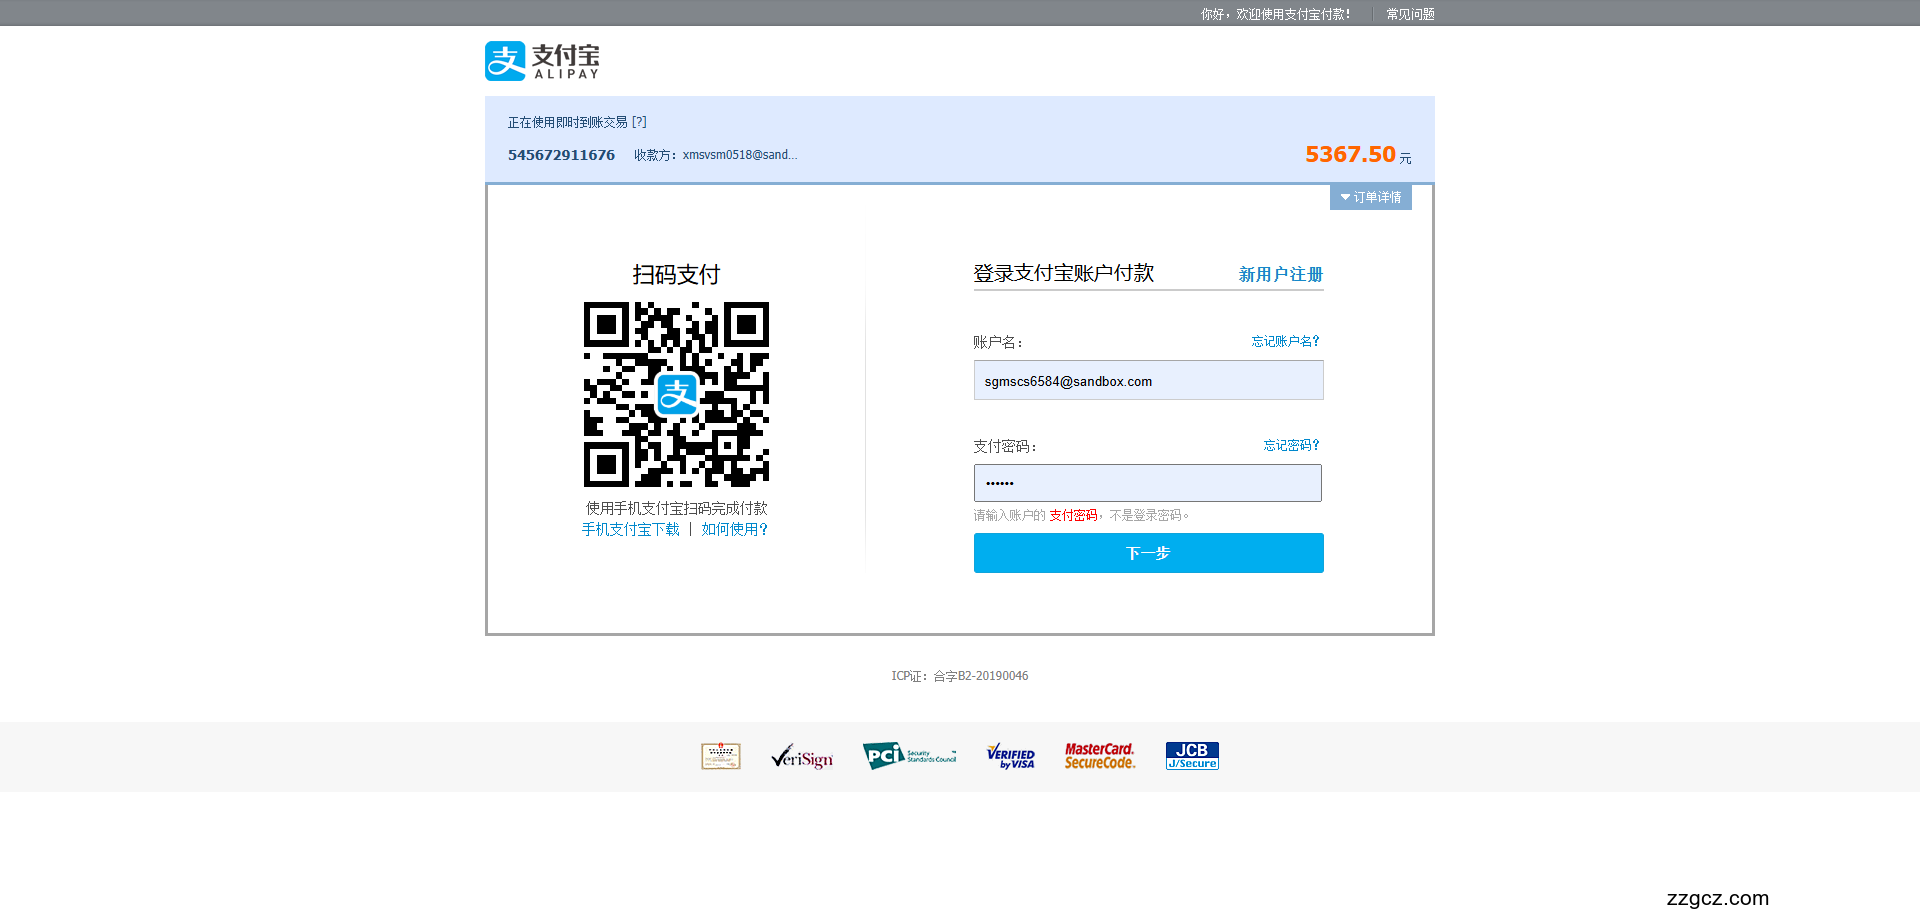
Task: Click the account name input field
Action: coord(1148,380)
